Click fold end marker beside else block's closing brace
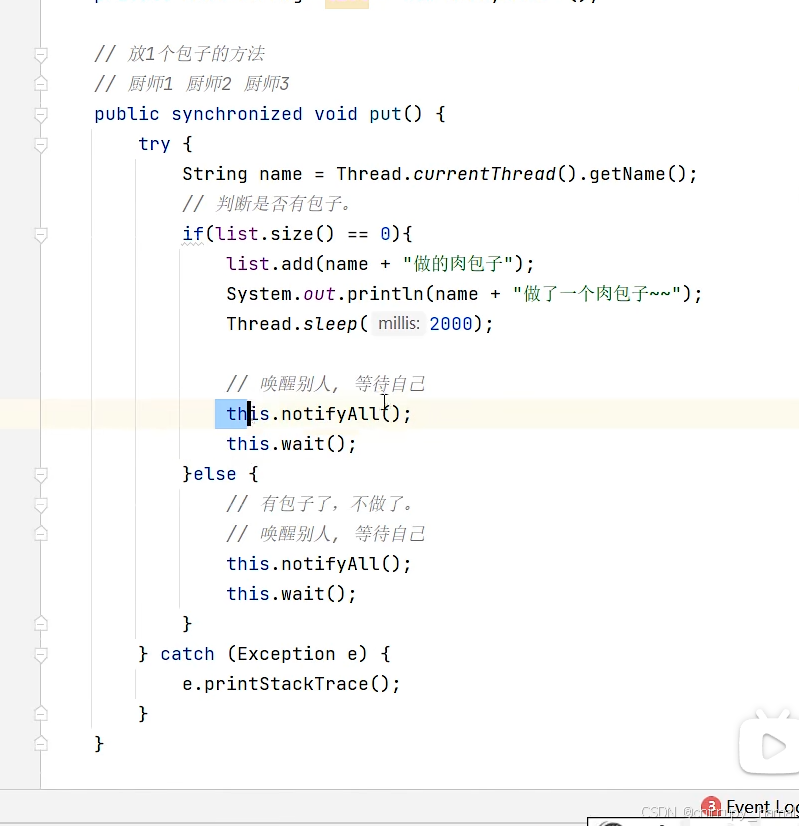Viewport: 799px width, 826px height. point(41,624)
